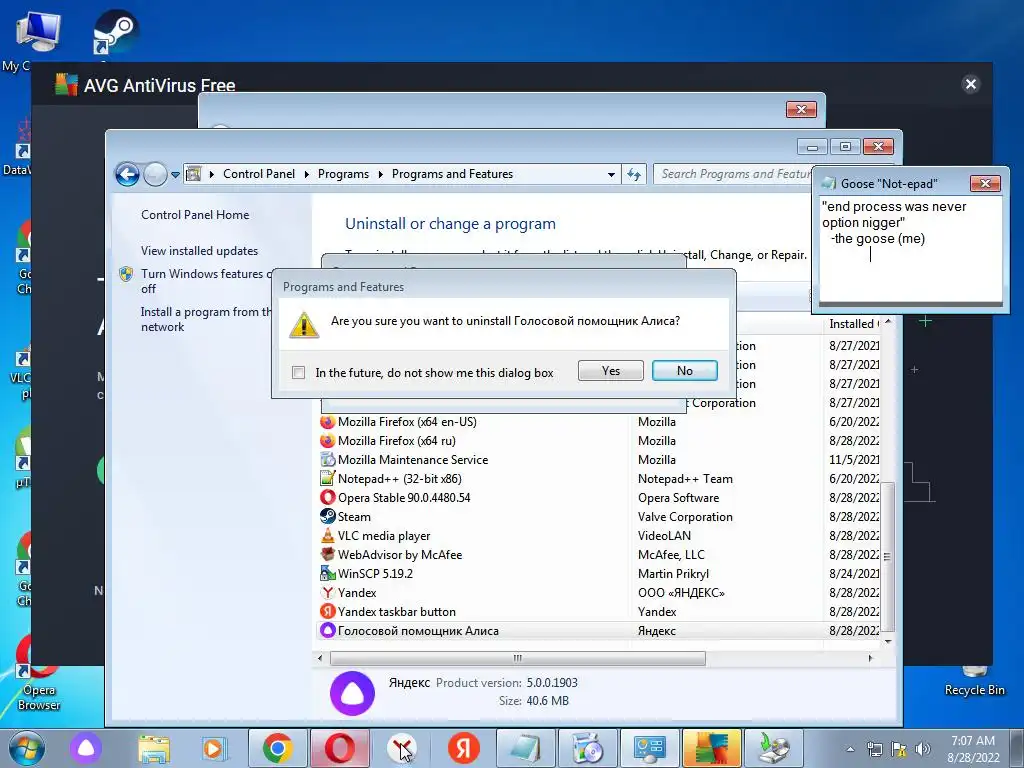
Task: Click the refresh button beside the address bar
Action: (634, 174)
